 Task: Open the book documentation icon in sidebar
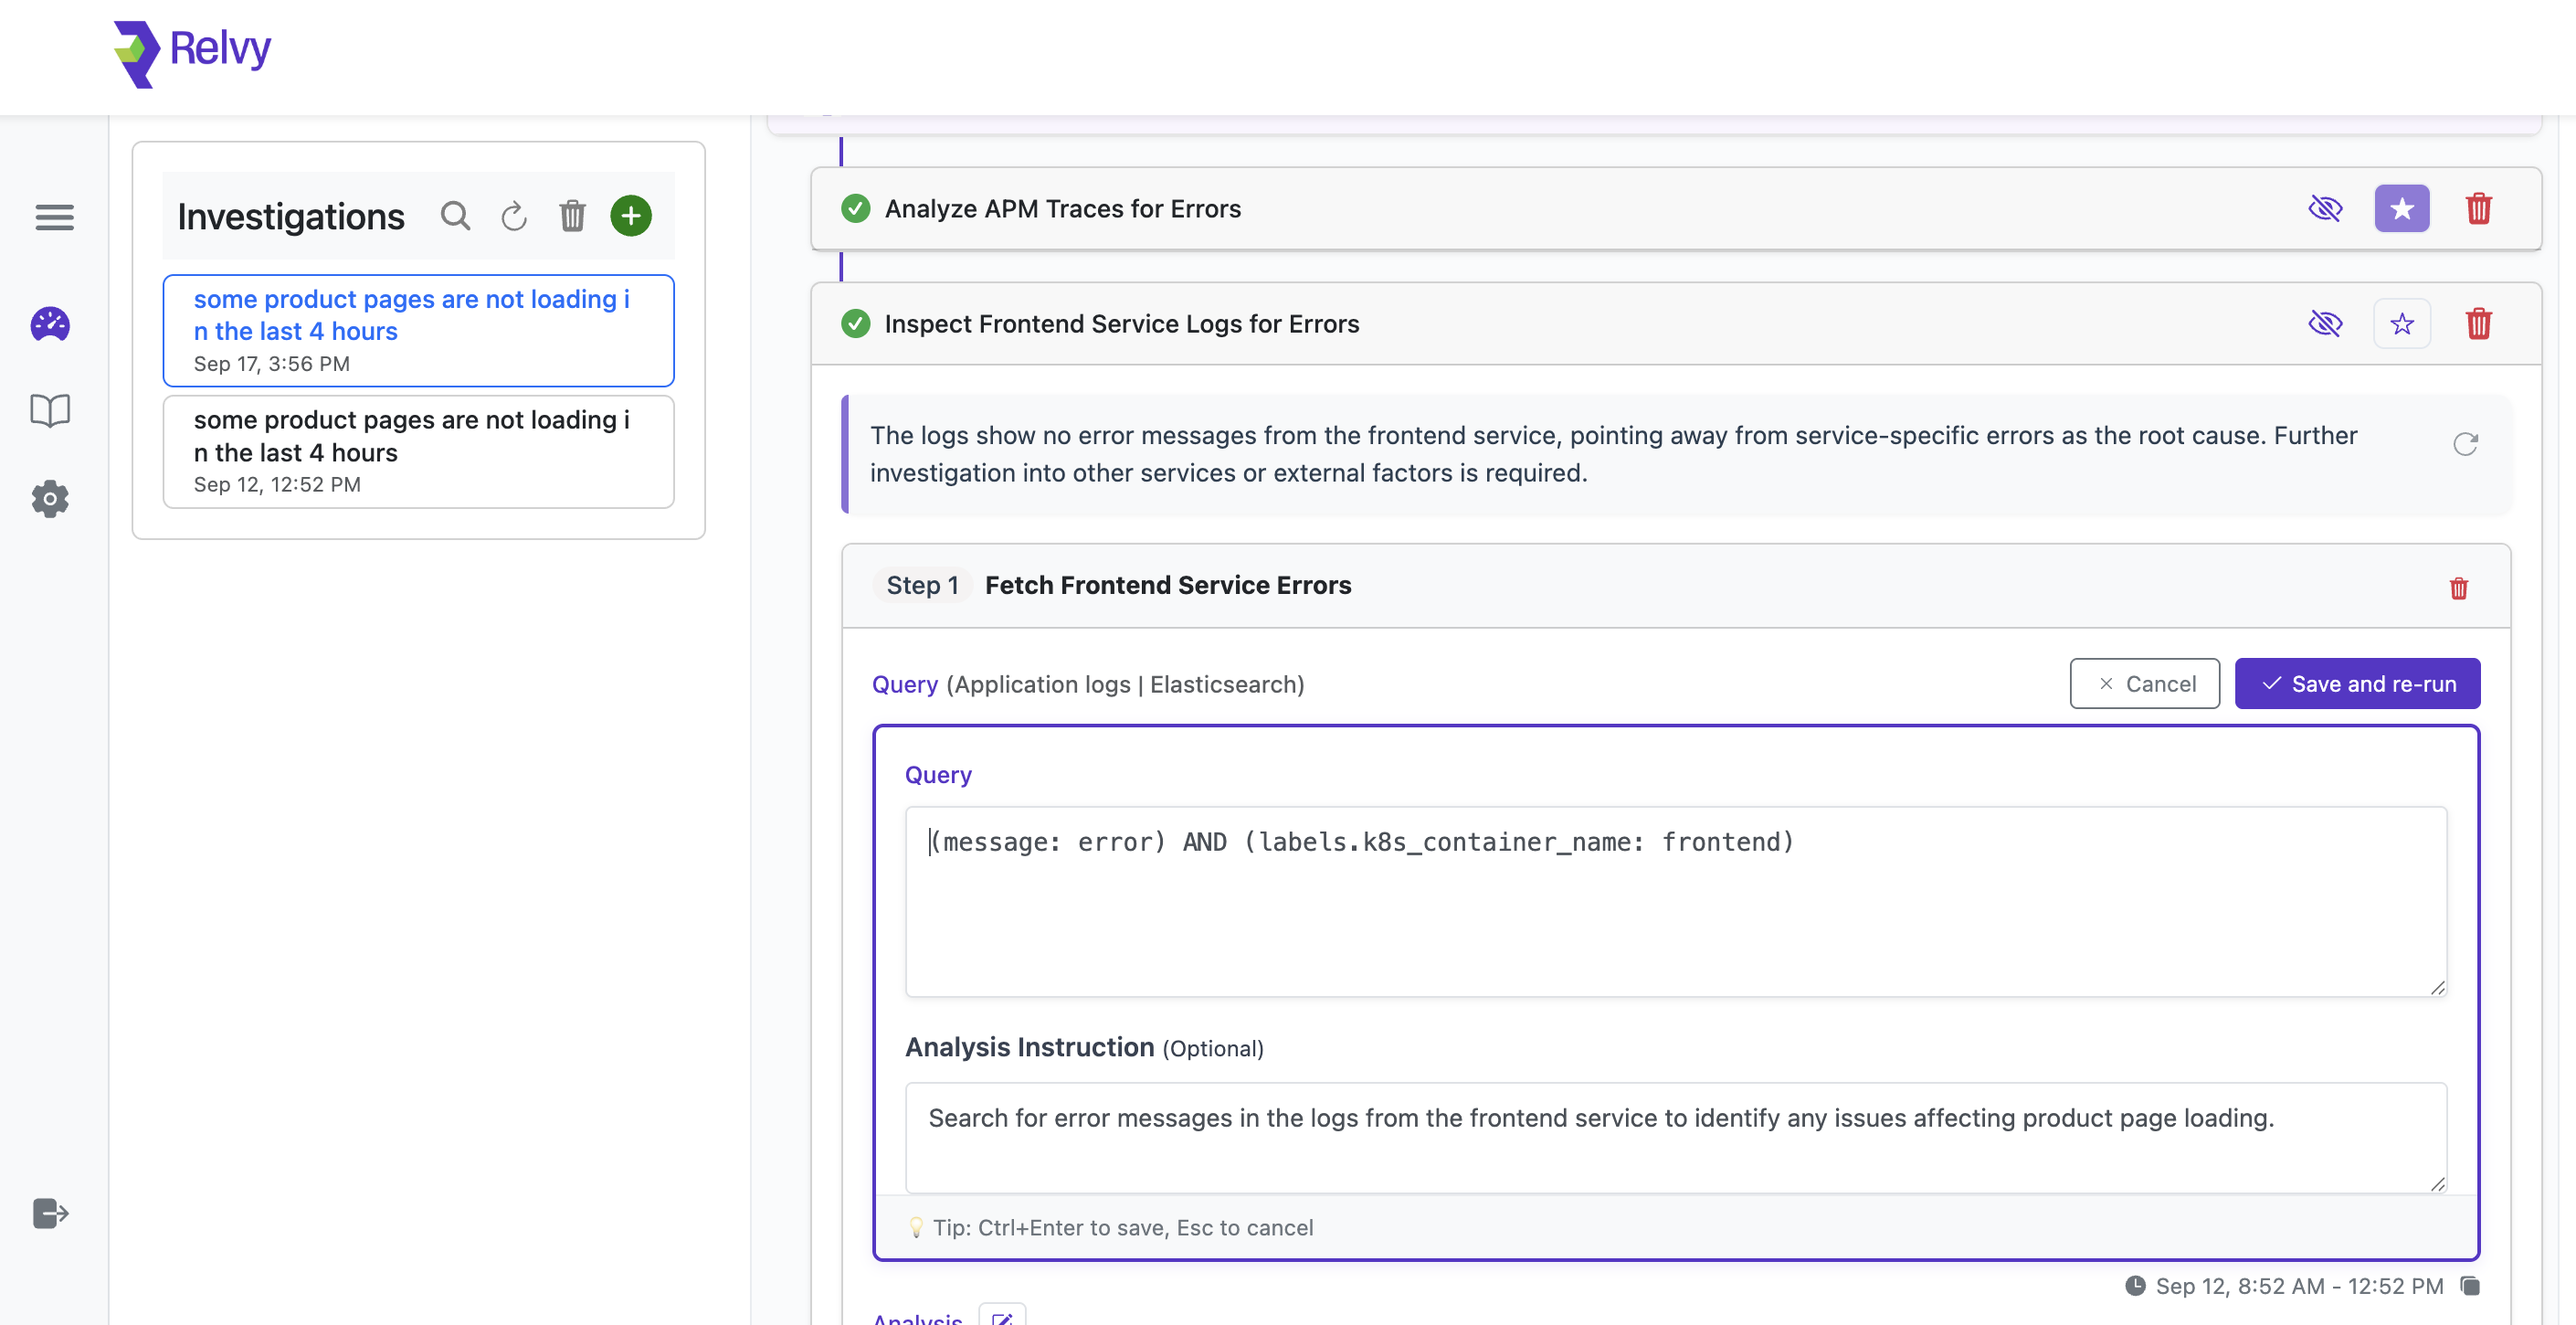coord(50,410)
